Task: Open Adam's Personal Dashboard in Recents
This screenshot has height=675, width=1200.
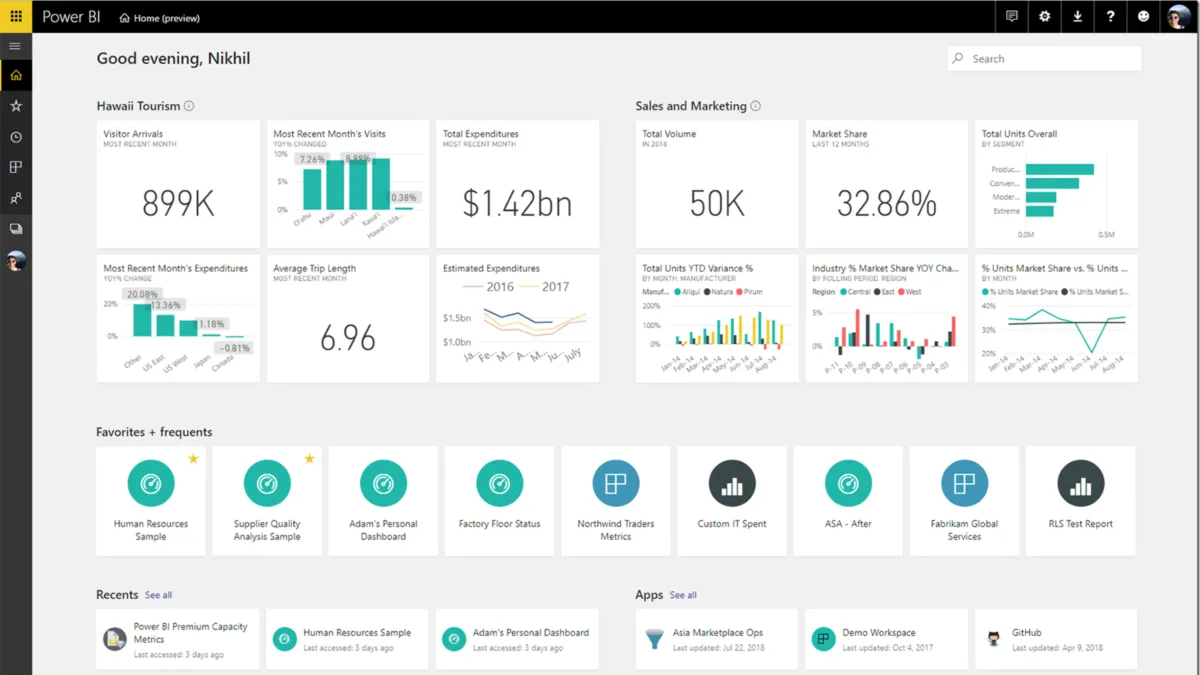Action: tap(517, 639)
